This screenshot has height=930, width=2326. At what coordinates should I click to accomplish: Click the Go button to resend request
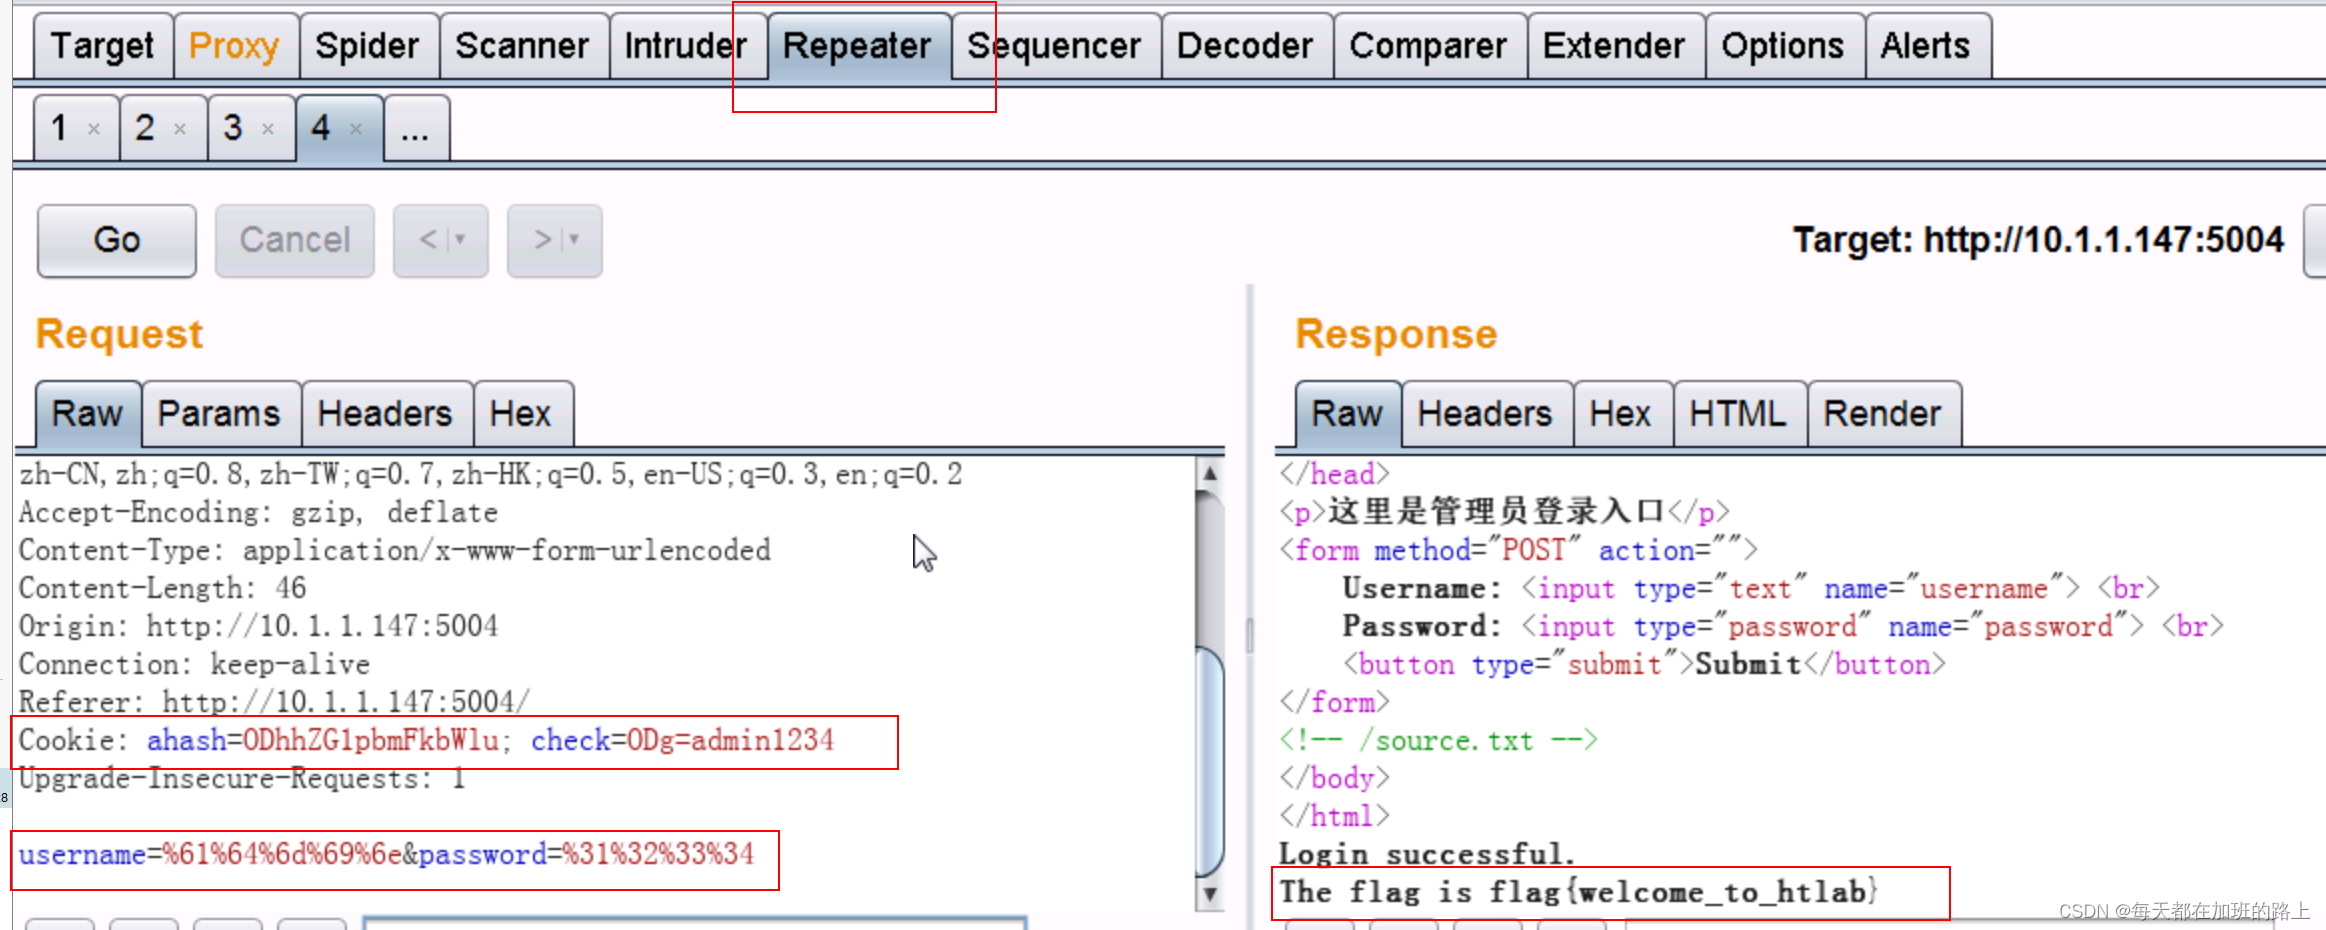pos(115,240)
